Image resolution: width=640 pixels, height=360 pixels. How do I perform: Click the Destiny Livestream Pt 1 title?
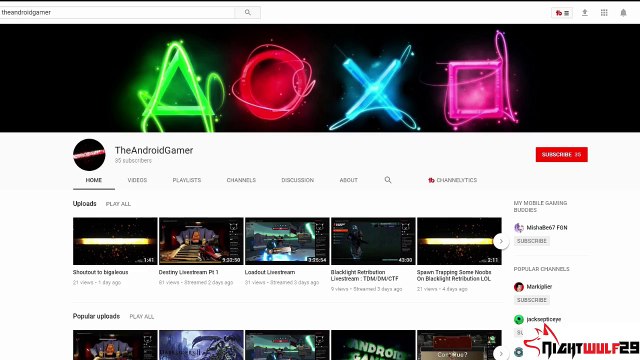[x=189, y=272]
